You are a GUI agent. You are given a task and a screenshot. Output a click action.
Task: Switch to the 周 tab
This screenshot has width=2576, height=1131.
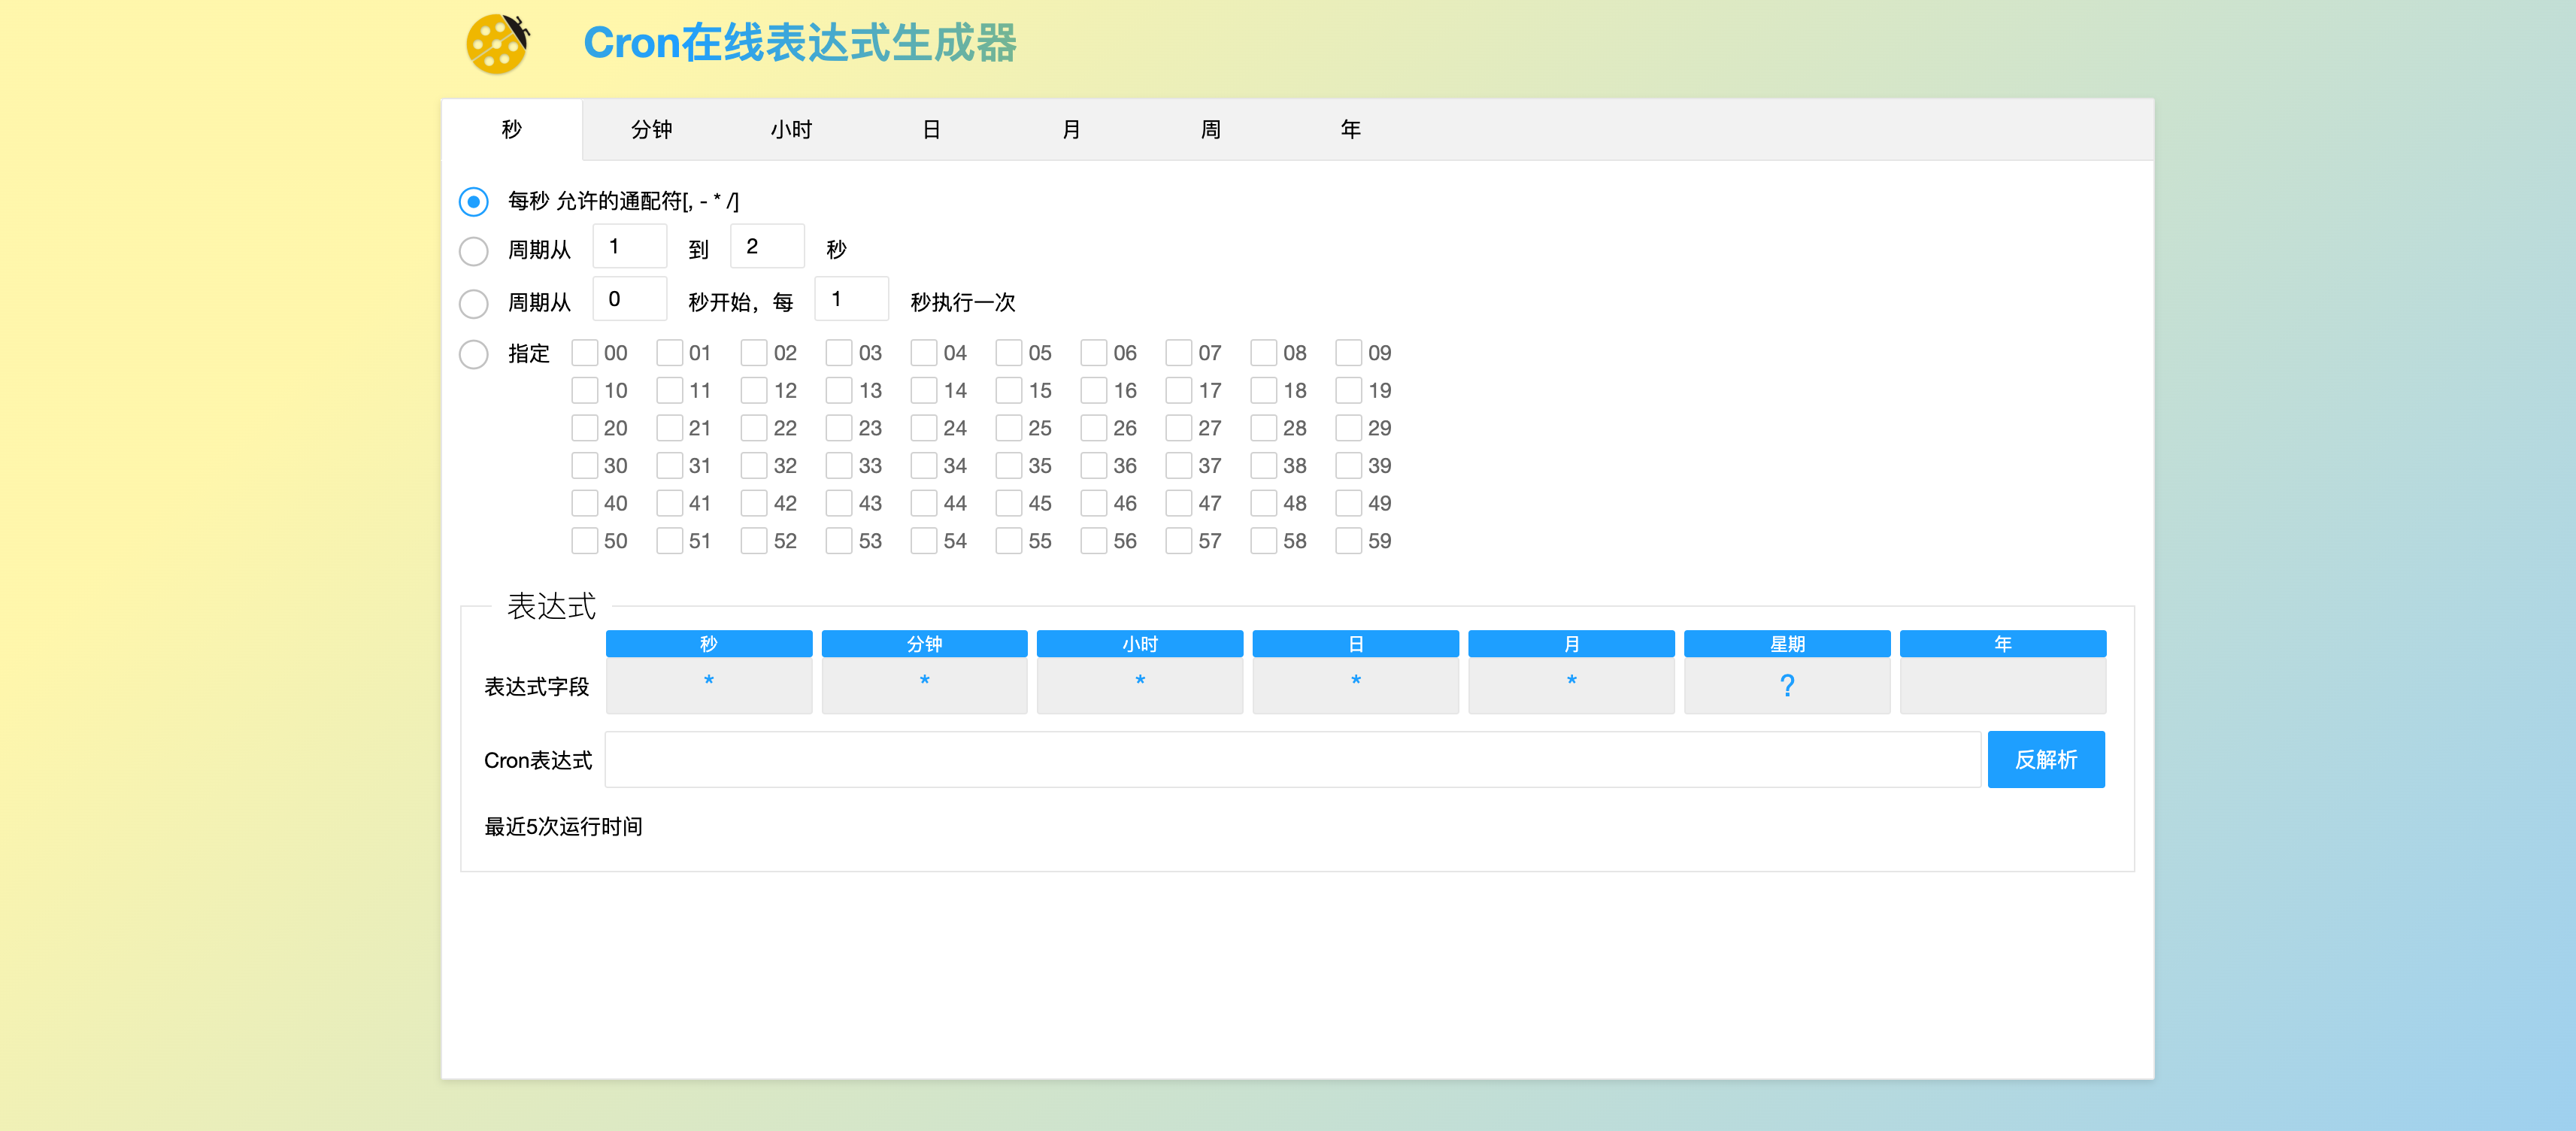pos(1211,129)
